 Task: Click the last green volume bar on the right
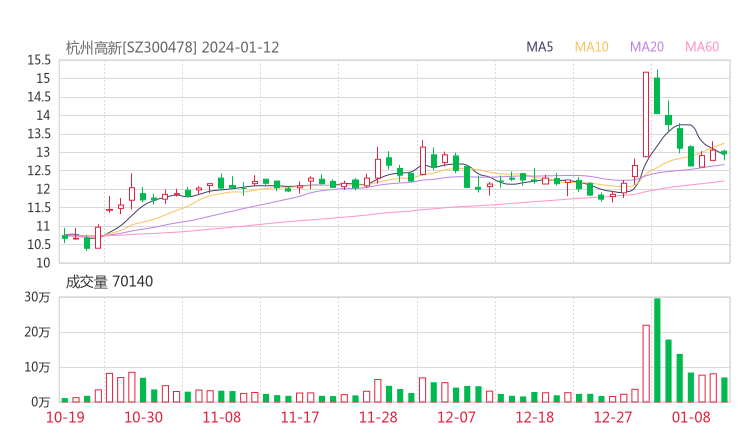724,390
